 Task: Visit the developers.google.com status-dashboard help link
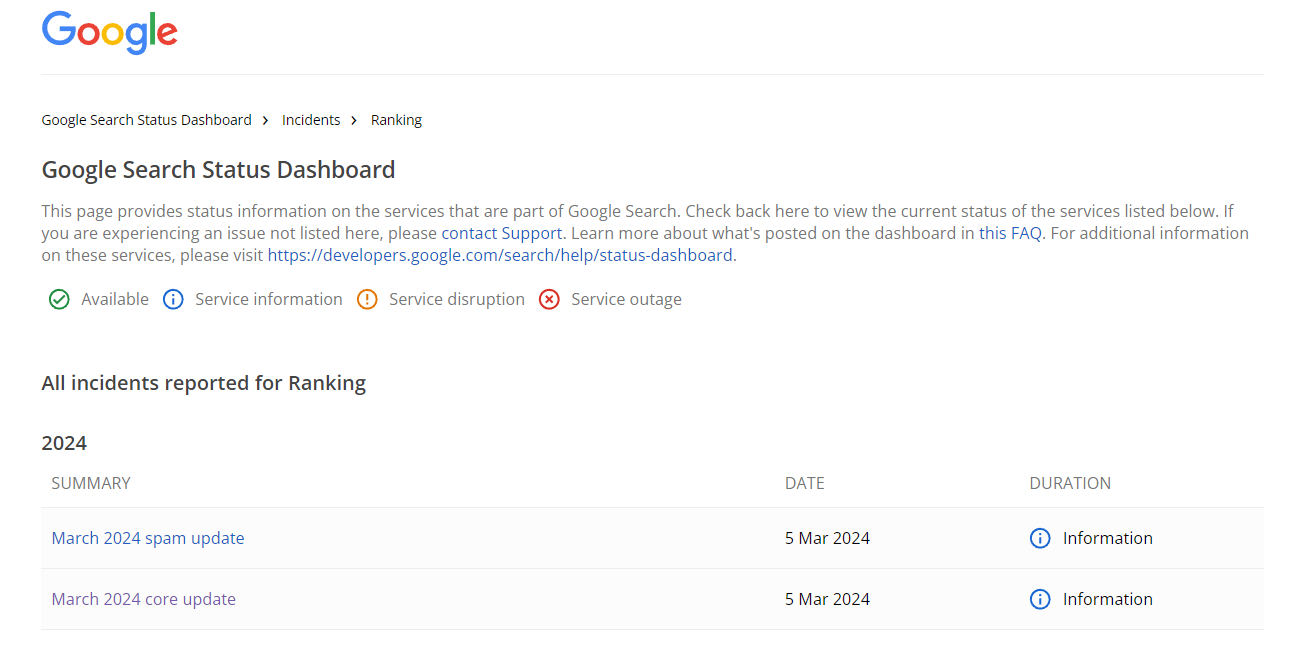(x=499, y=255)
